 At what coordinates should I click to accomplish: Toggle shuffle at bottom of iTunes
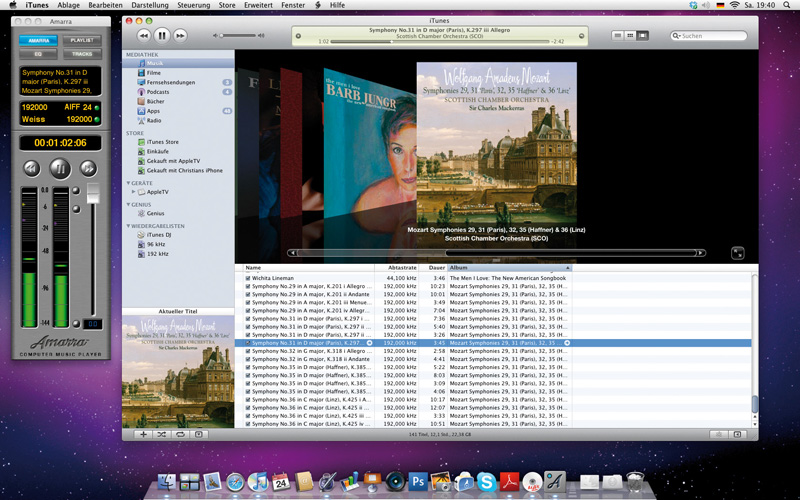pyautogui.click(x=162, y=434)
